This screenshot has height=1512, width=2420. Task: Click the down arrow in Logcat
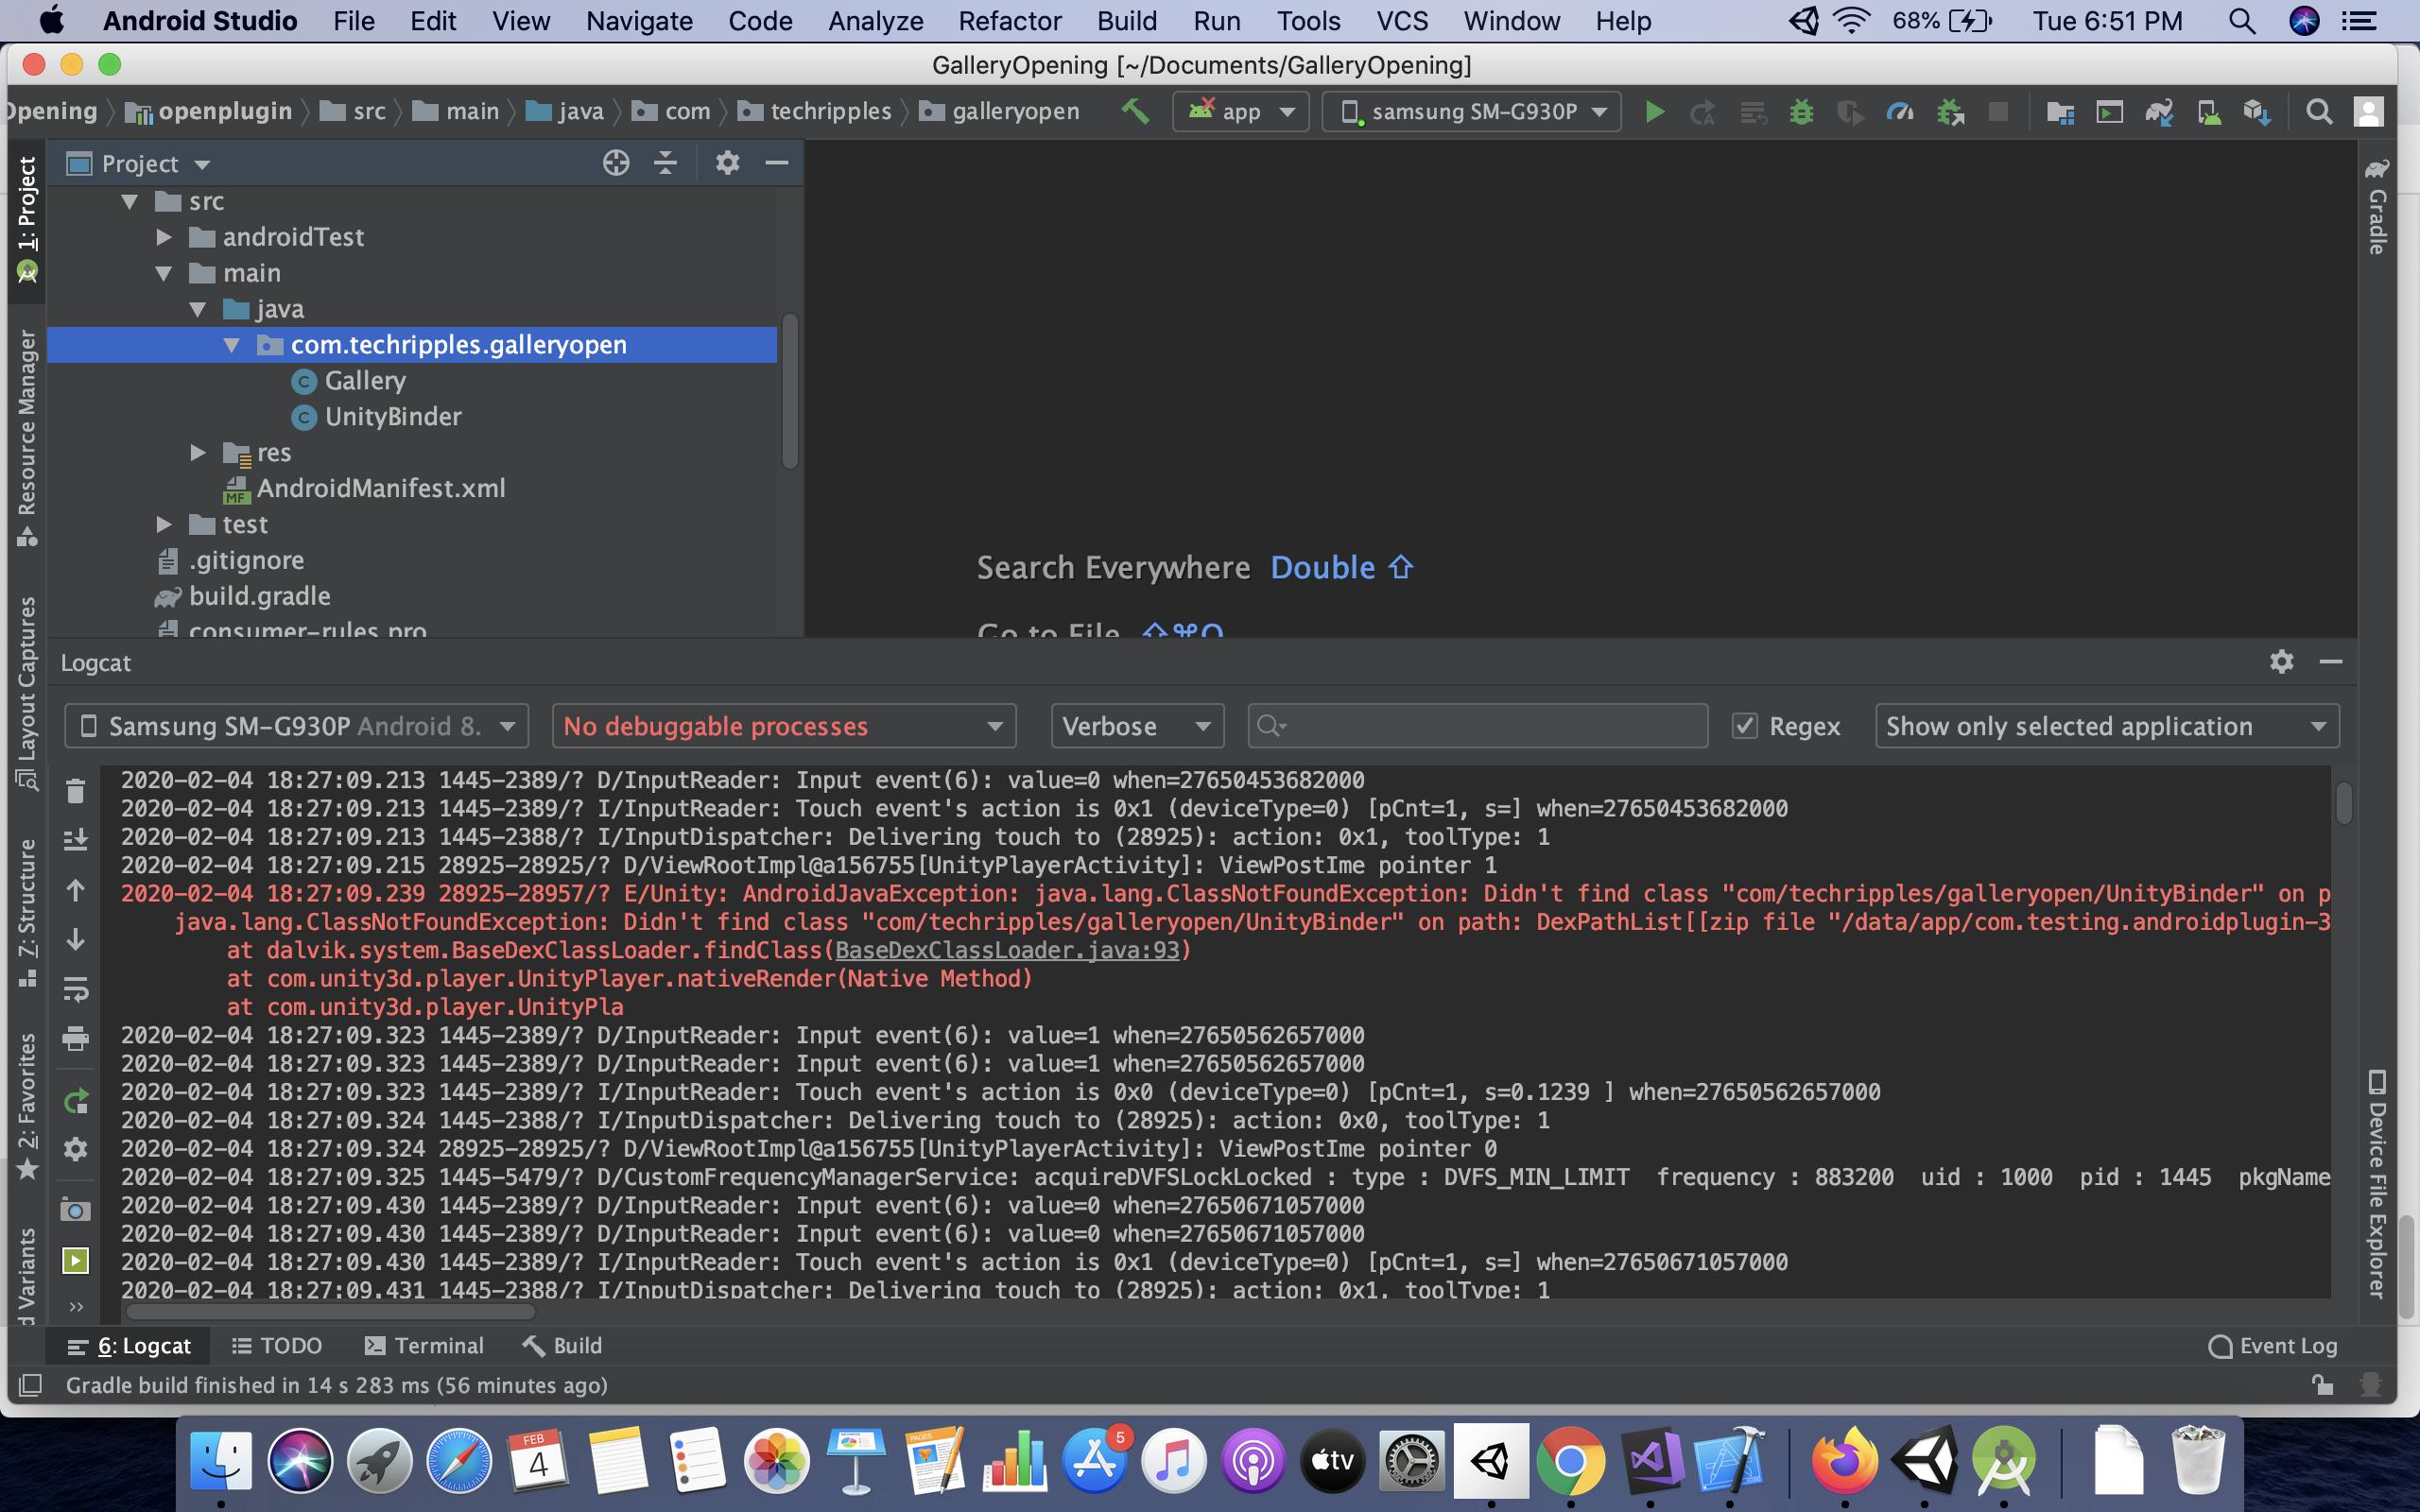click(x=75, y=940)
